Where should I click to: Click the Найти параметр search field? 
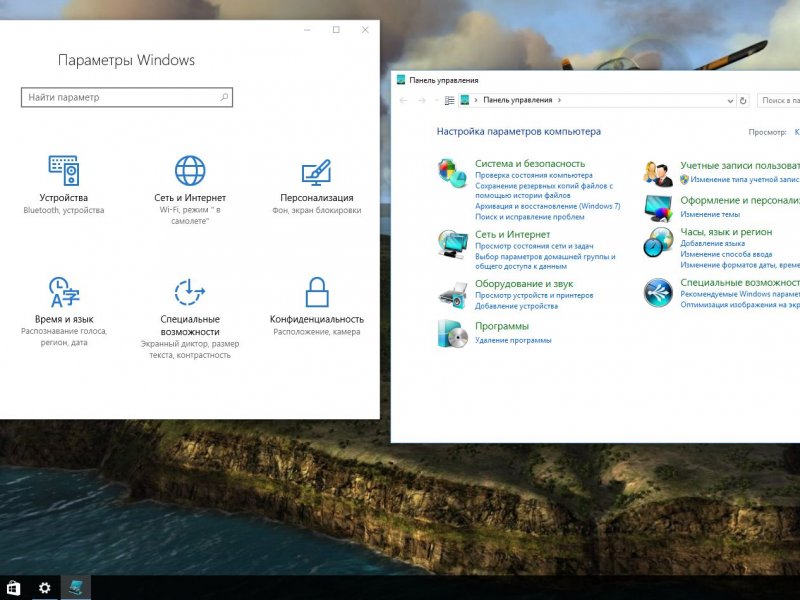127,97
